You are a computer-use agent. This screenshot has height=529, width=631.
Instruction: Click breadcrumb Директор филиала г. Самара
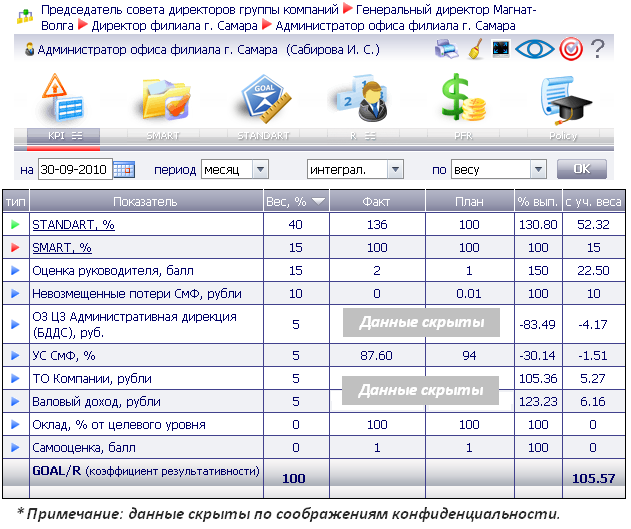pos(174,25)
